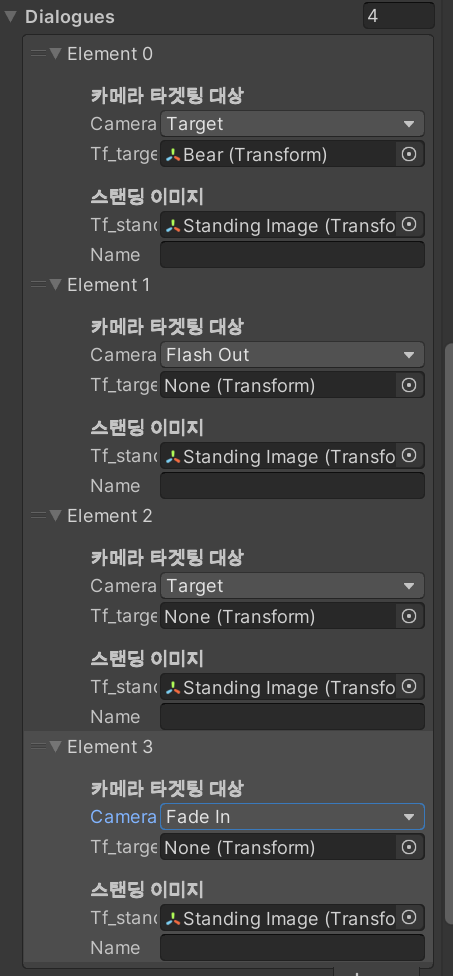Screen dimensions: 453x976
Task: Open object picker for Element 2 Tf_target
Action: pyautogui.click(x=409, y=616)
